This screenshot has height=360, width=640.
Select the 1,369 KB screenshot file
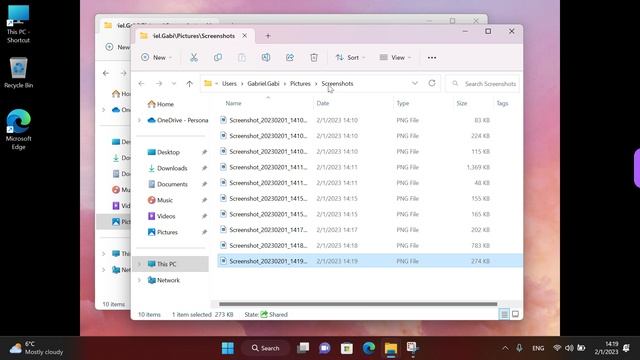click(370, 167)
